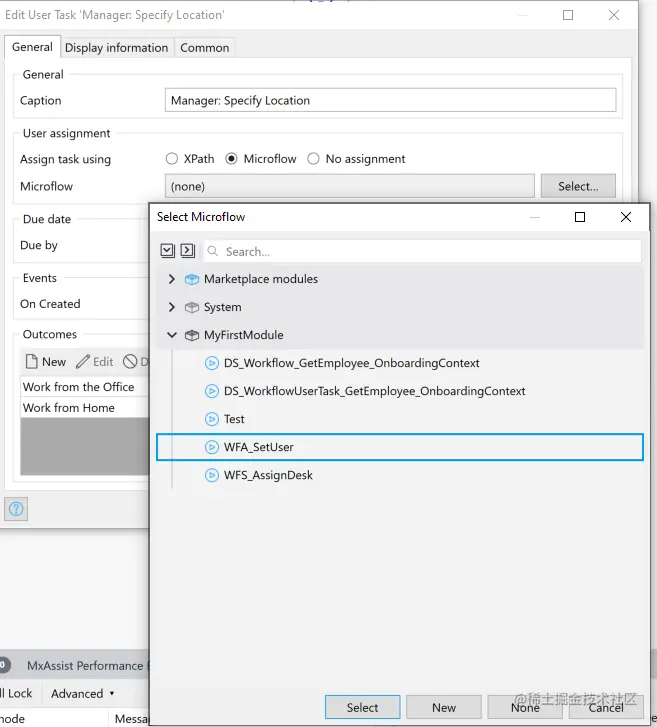Screen dimensions: 657x727
Task: Select the MyFirstModule tree row
Action: (400, 335)
